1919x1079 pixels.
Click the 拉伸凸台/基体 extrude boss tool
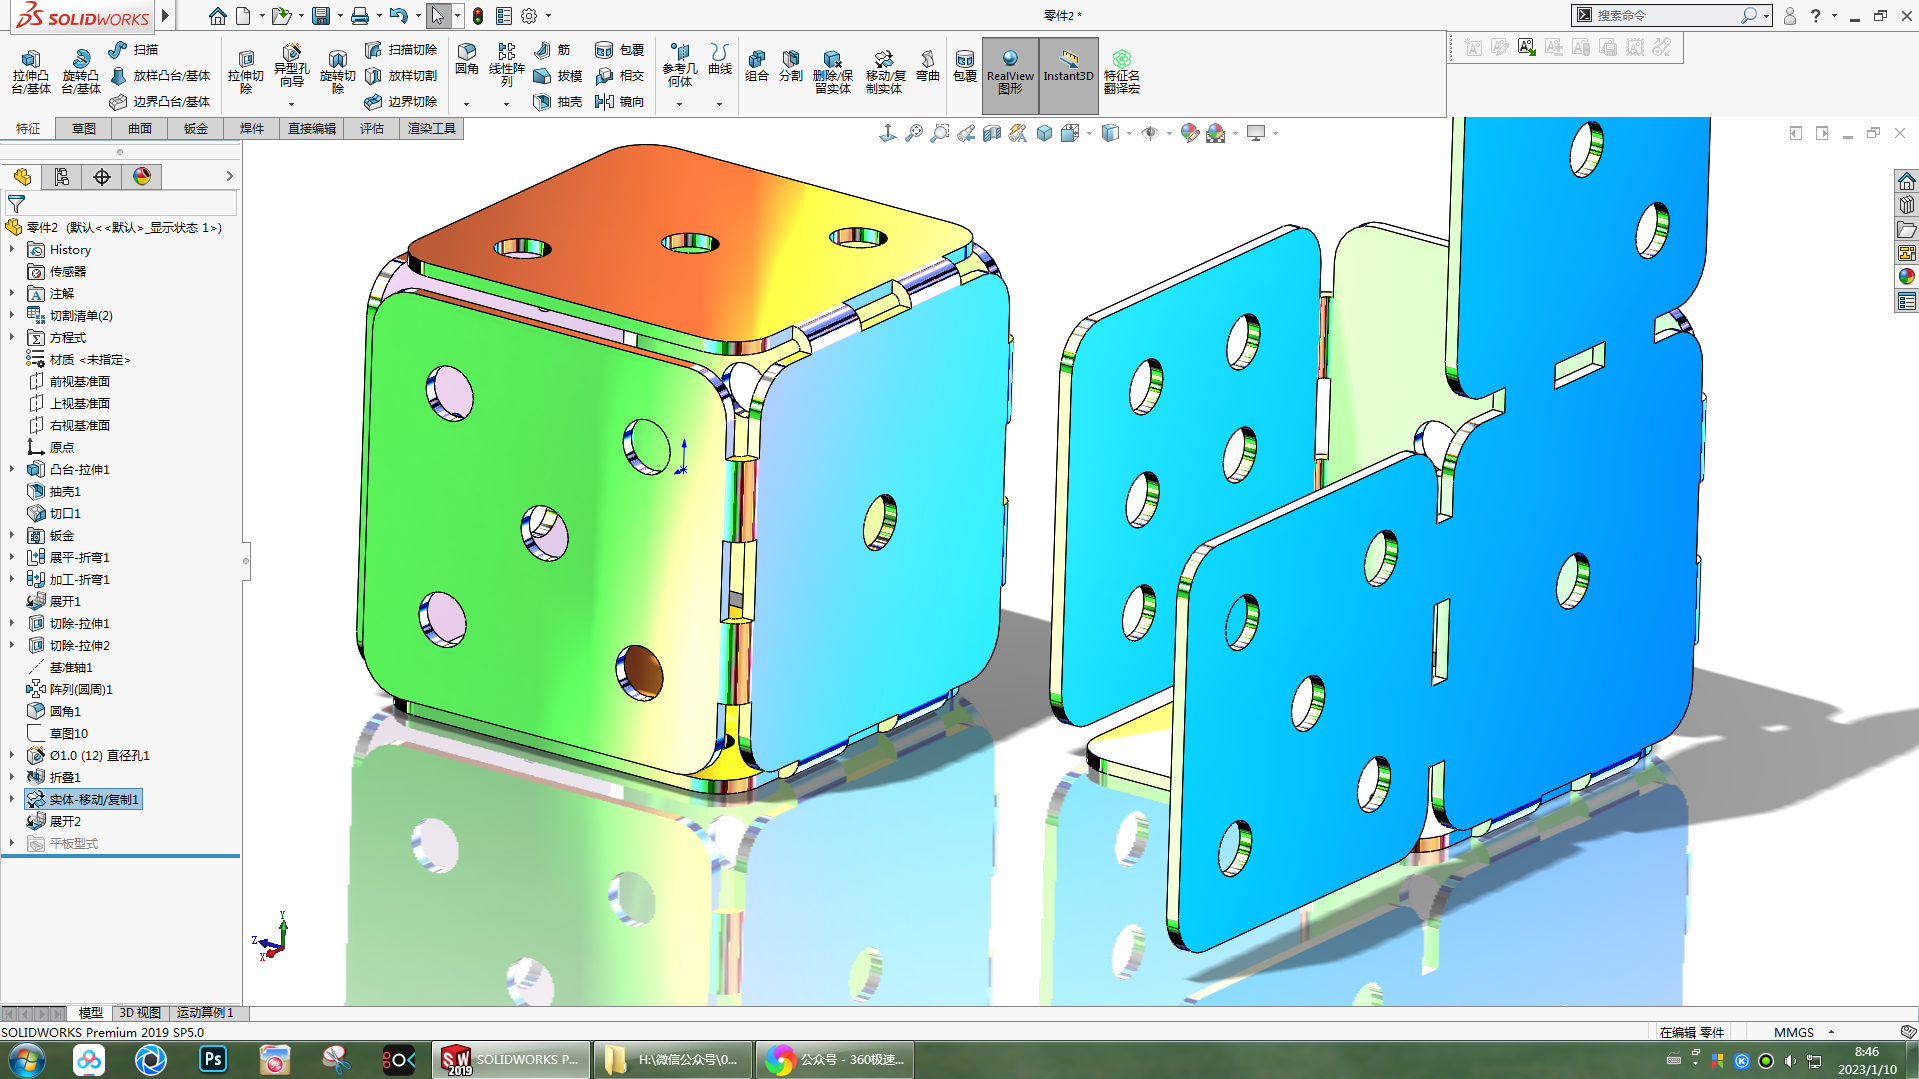click(x=31, y=72)
